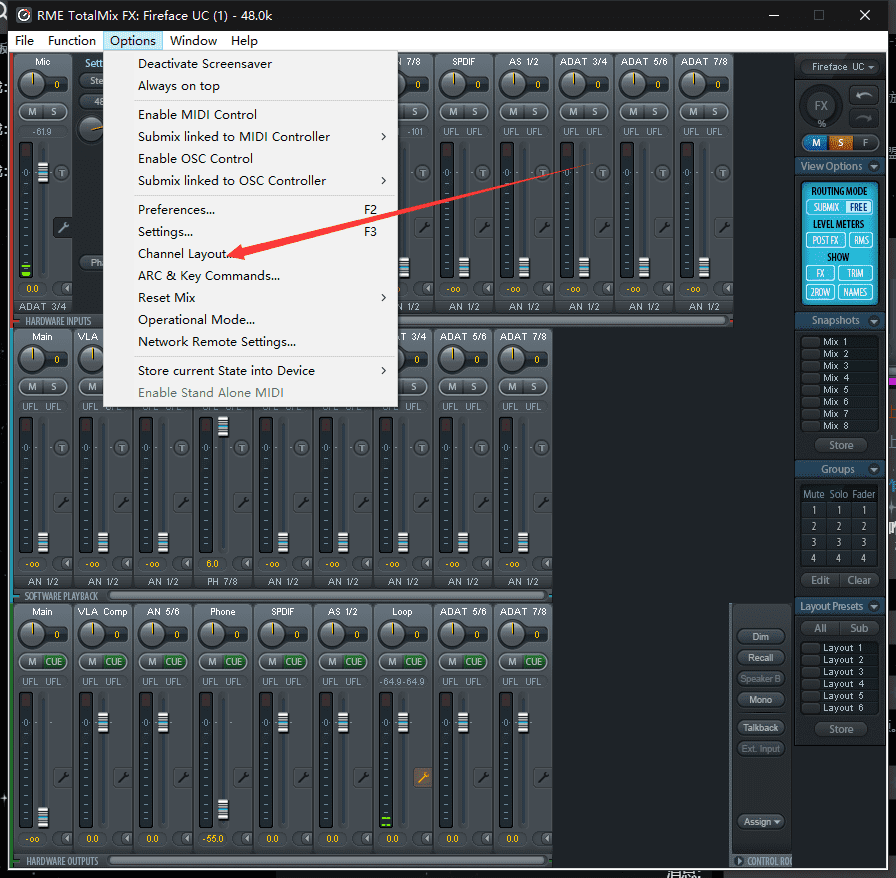Click arrow beside Phone output -55.0 value
This screenshot has width=896, height=878.
coord(246,839)
